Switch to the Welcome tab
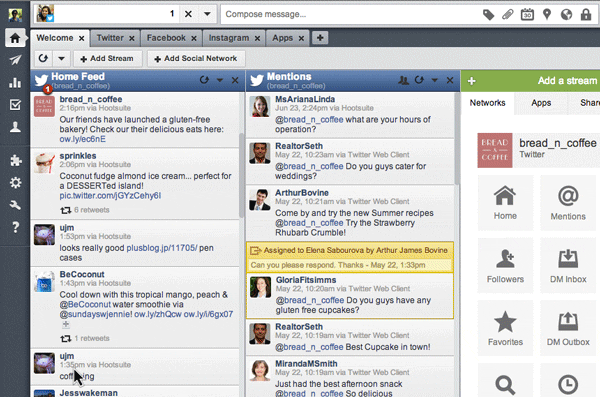 pyautogui.click(x=55, y=38)
